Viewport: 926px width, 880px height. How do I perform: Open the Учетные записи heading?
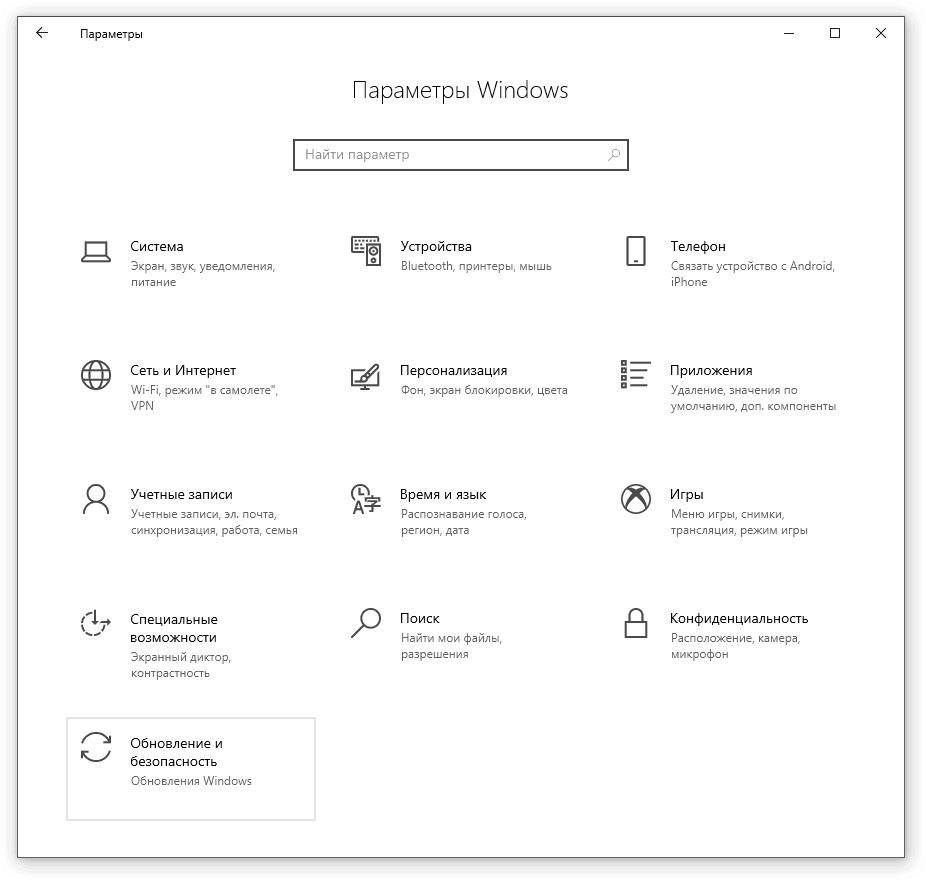point(181,494)
